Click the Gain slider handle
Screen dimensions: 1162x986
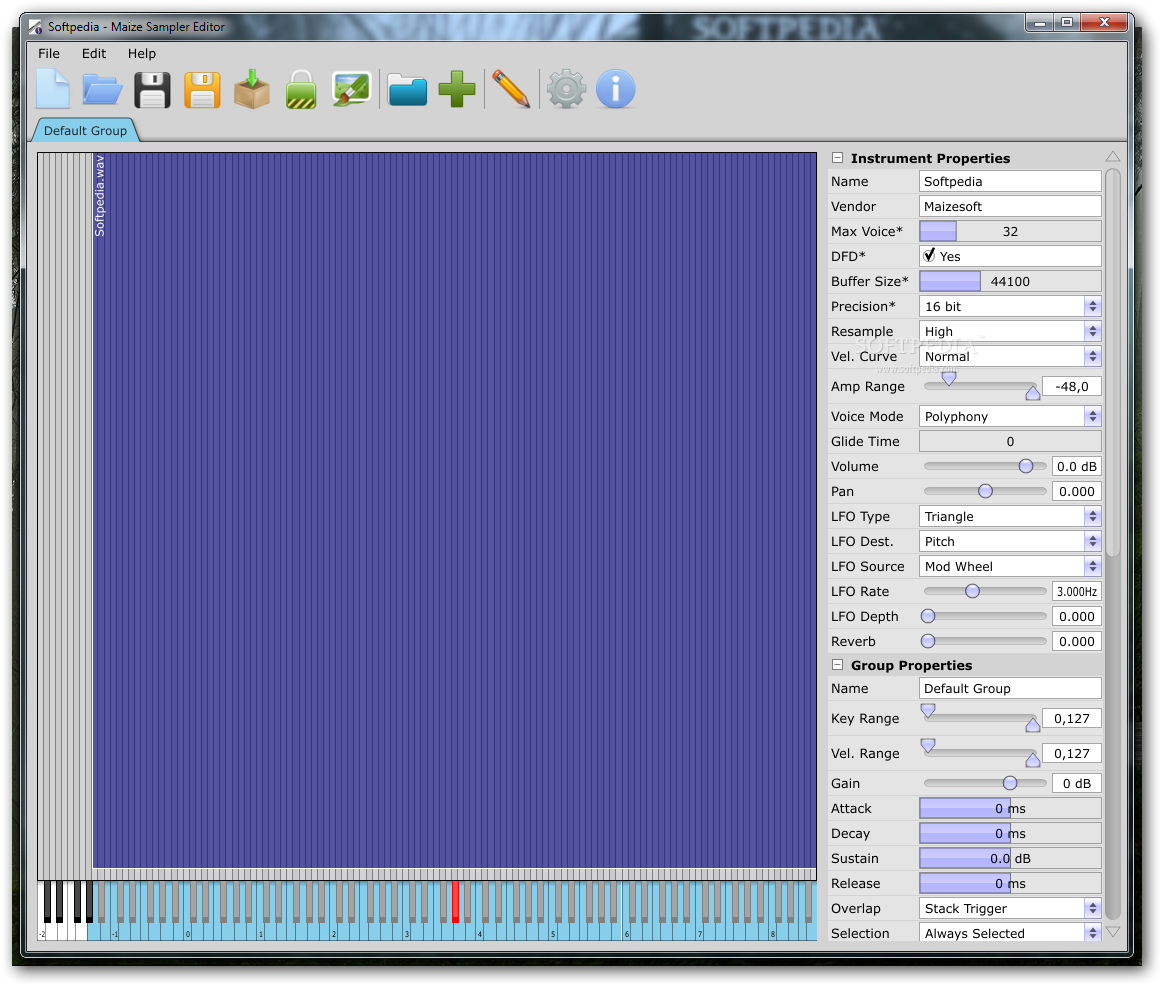[1010, 783]
